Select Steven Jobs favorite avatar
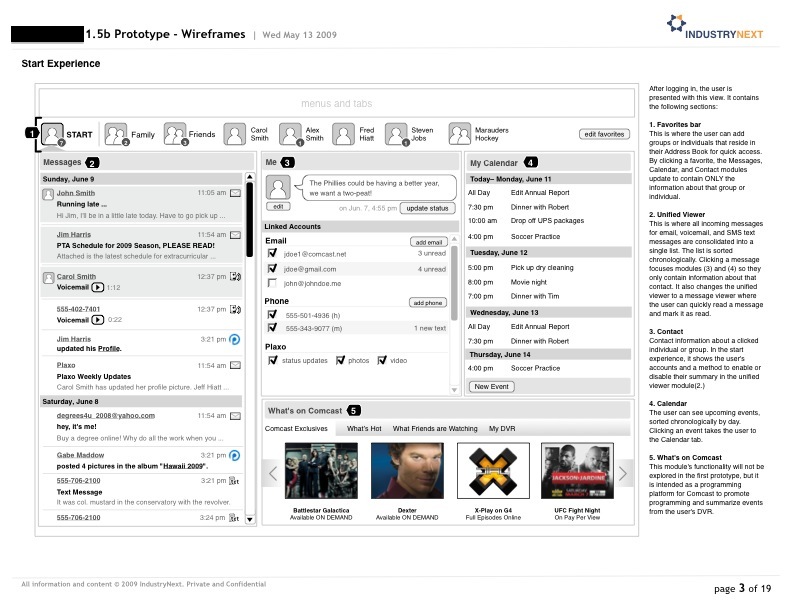 (x=396, y=134)
